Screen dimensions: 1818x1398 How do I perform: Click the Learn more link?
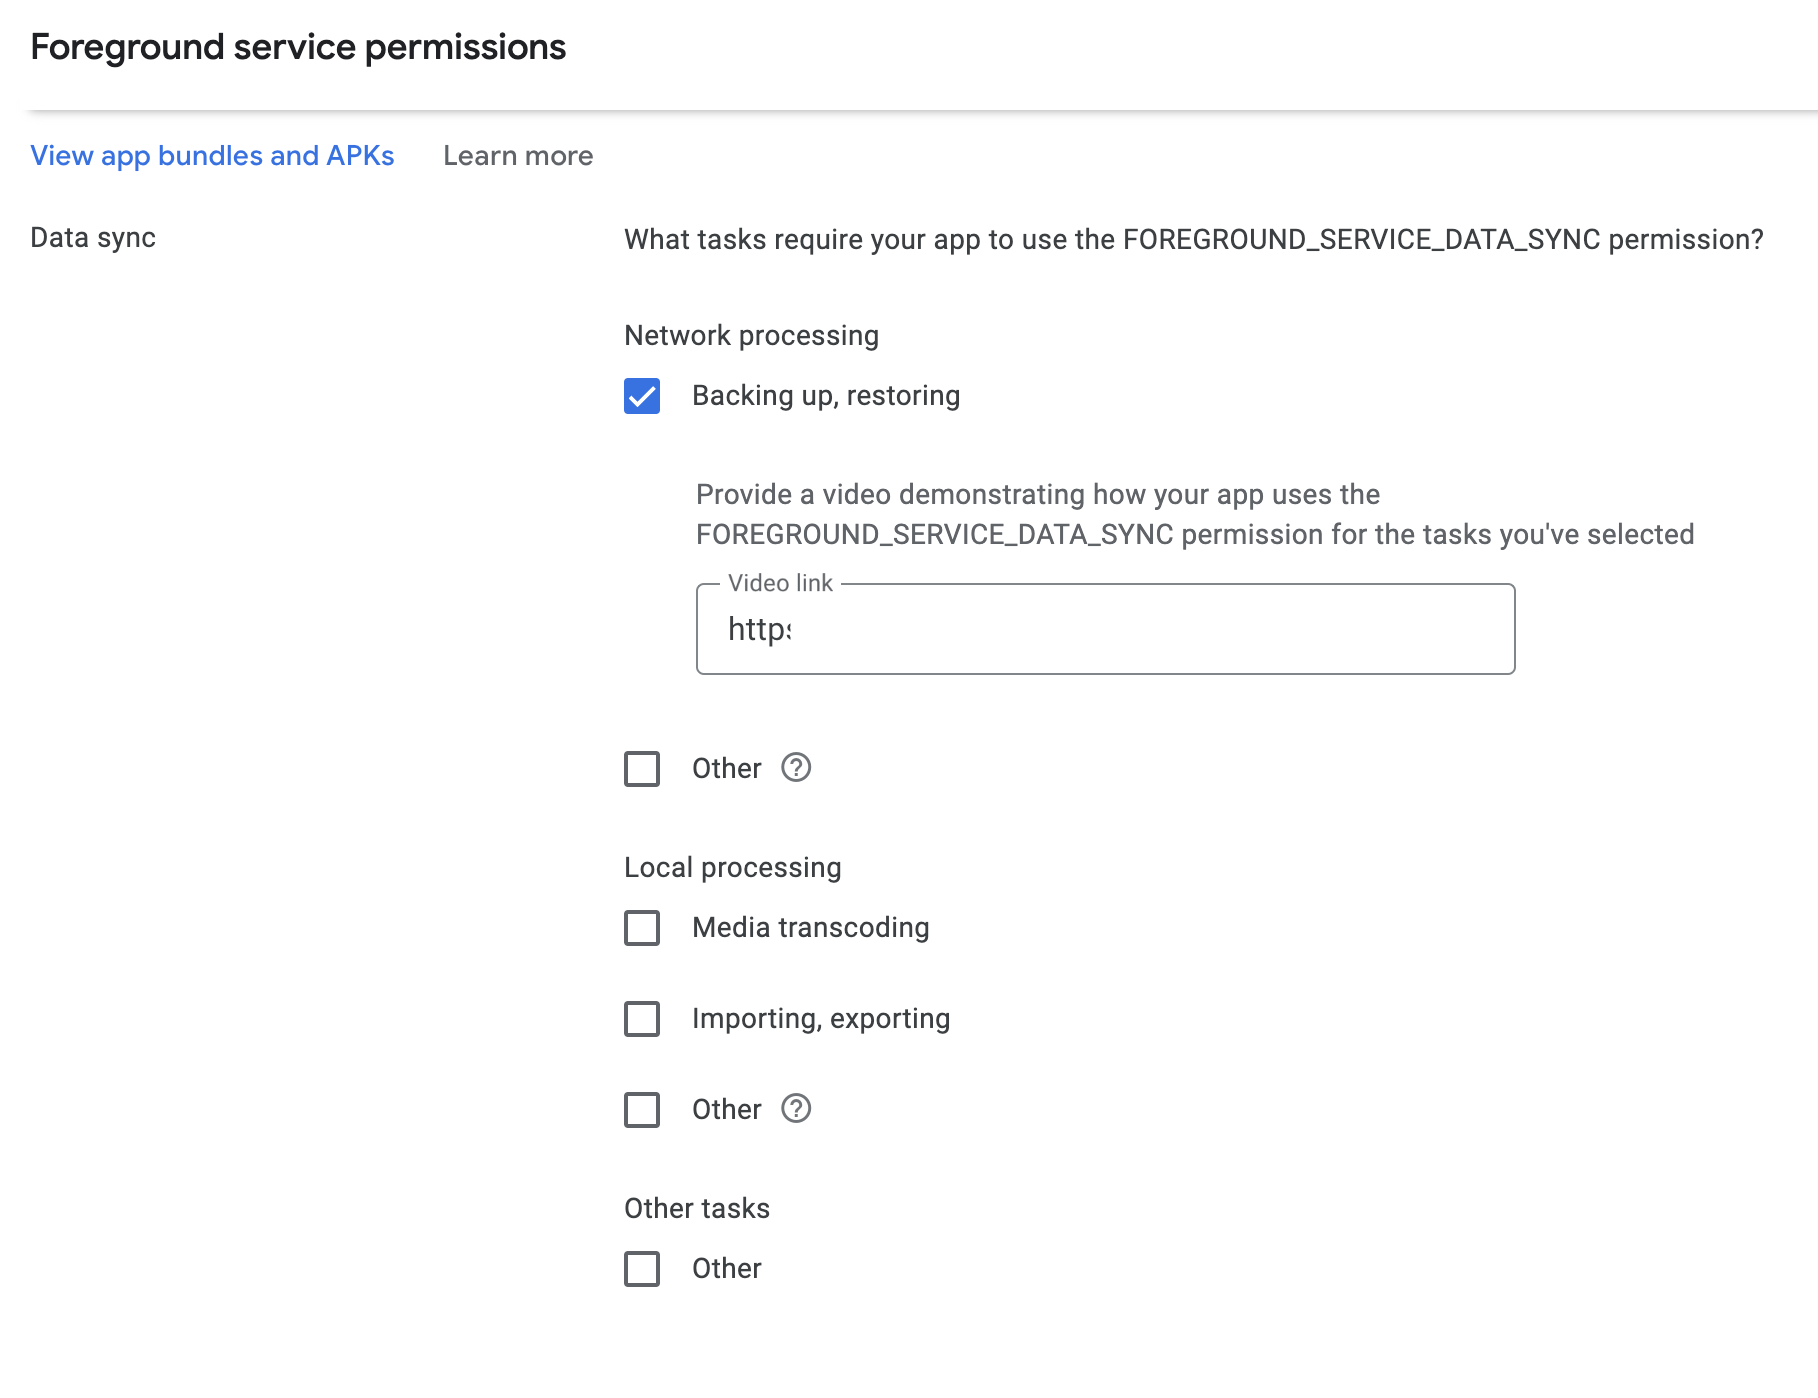pyautogui.click(x=518, y=156)
